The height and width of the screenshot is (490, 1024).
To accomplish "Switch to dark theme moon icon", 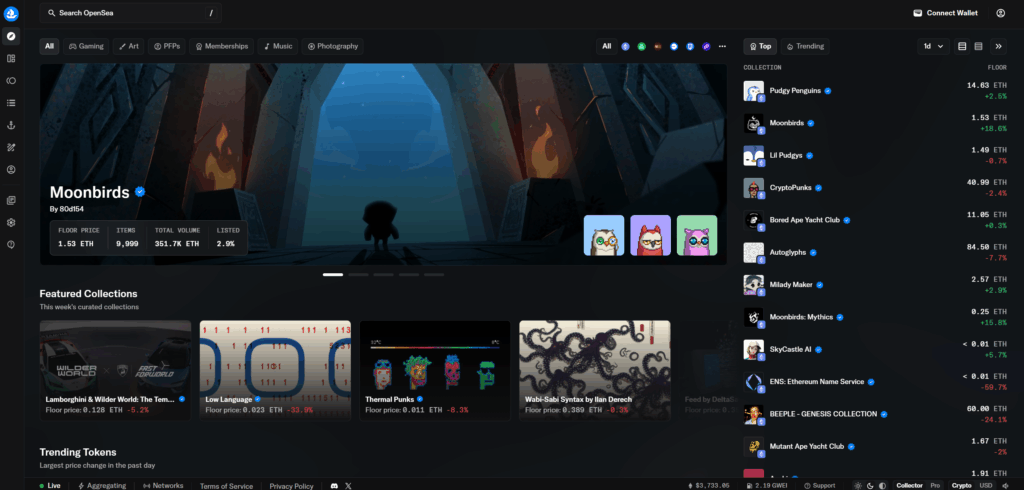I will 871,485.
